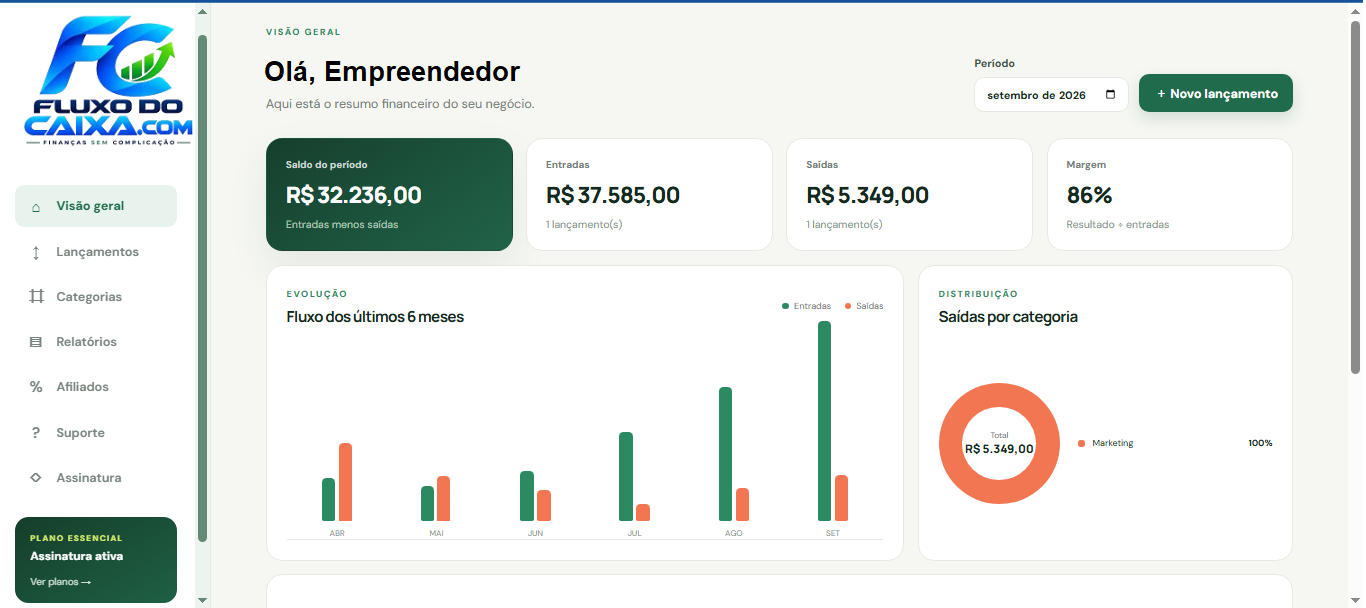The width and height of the screenshot is (1366, 608).
Task: Open Suporte page
Action: click(x=96, y=433)
